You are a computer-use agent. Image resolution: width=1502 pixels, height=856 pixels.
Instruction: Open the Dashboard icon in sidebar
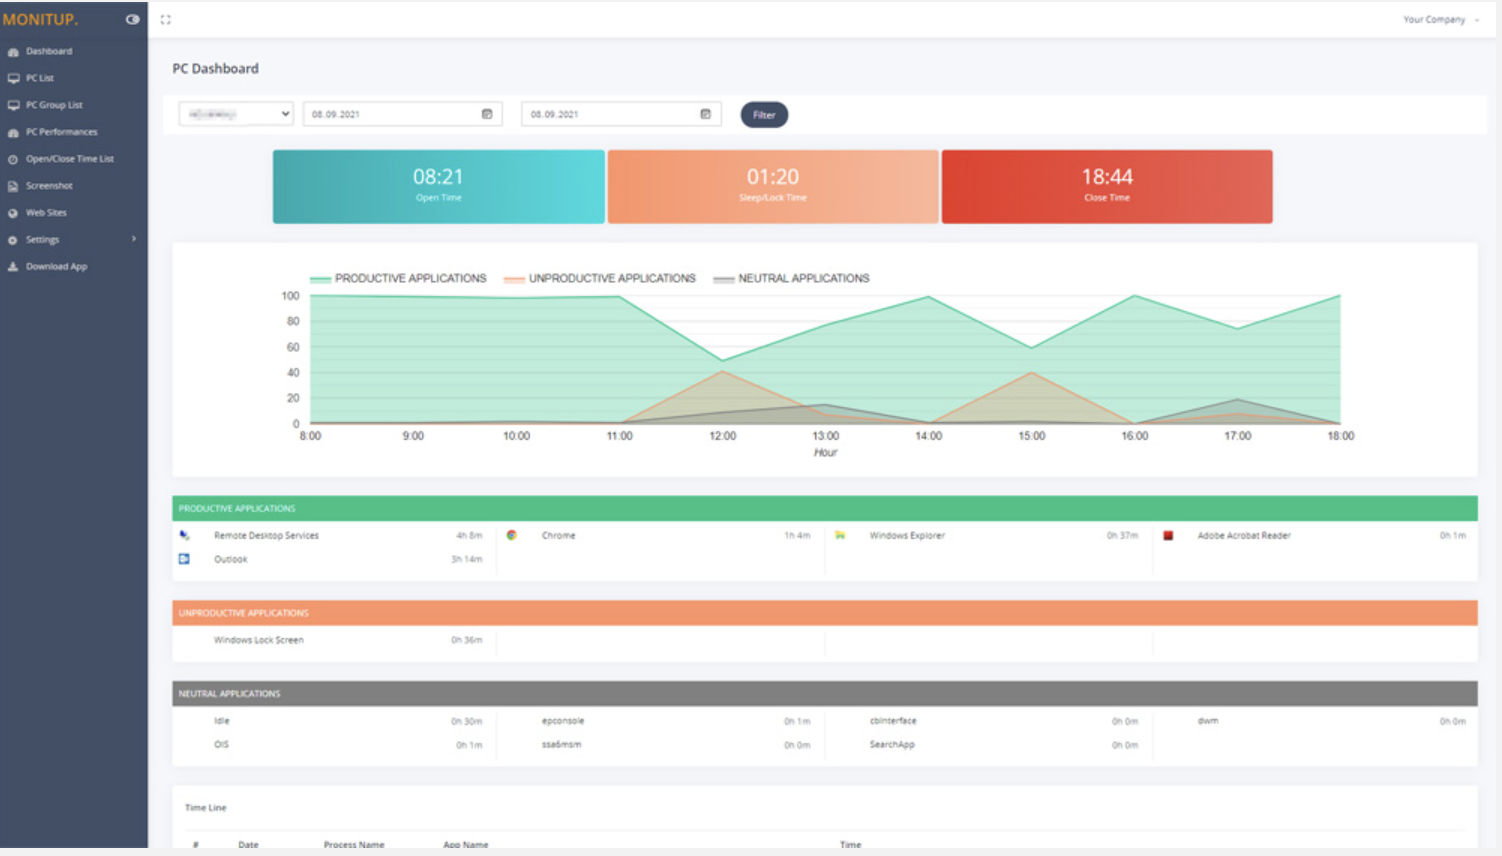[x=14, y=51]
